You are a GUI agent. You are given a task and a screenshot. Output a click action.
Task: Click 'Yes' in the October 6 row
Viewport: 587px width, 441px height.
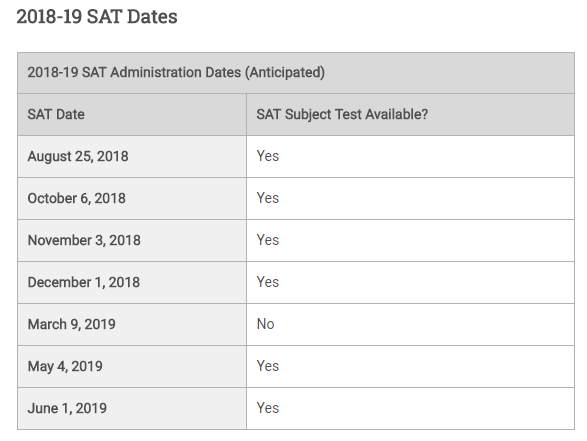click(x=268, y=198)
